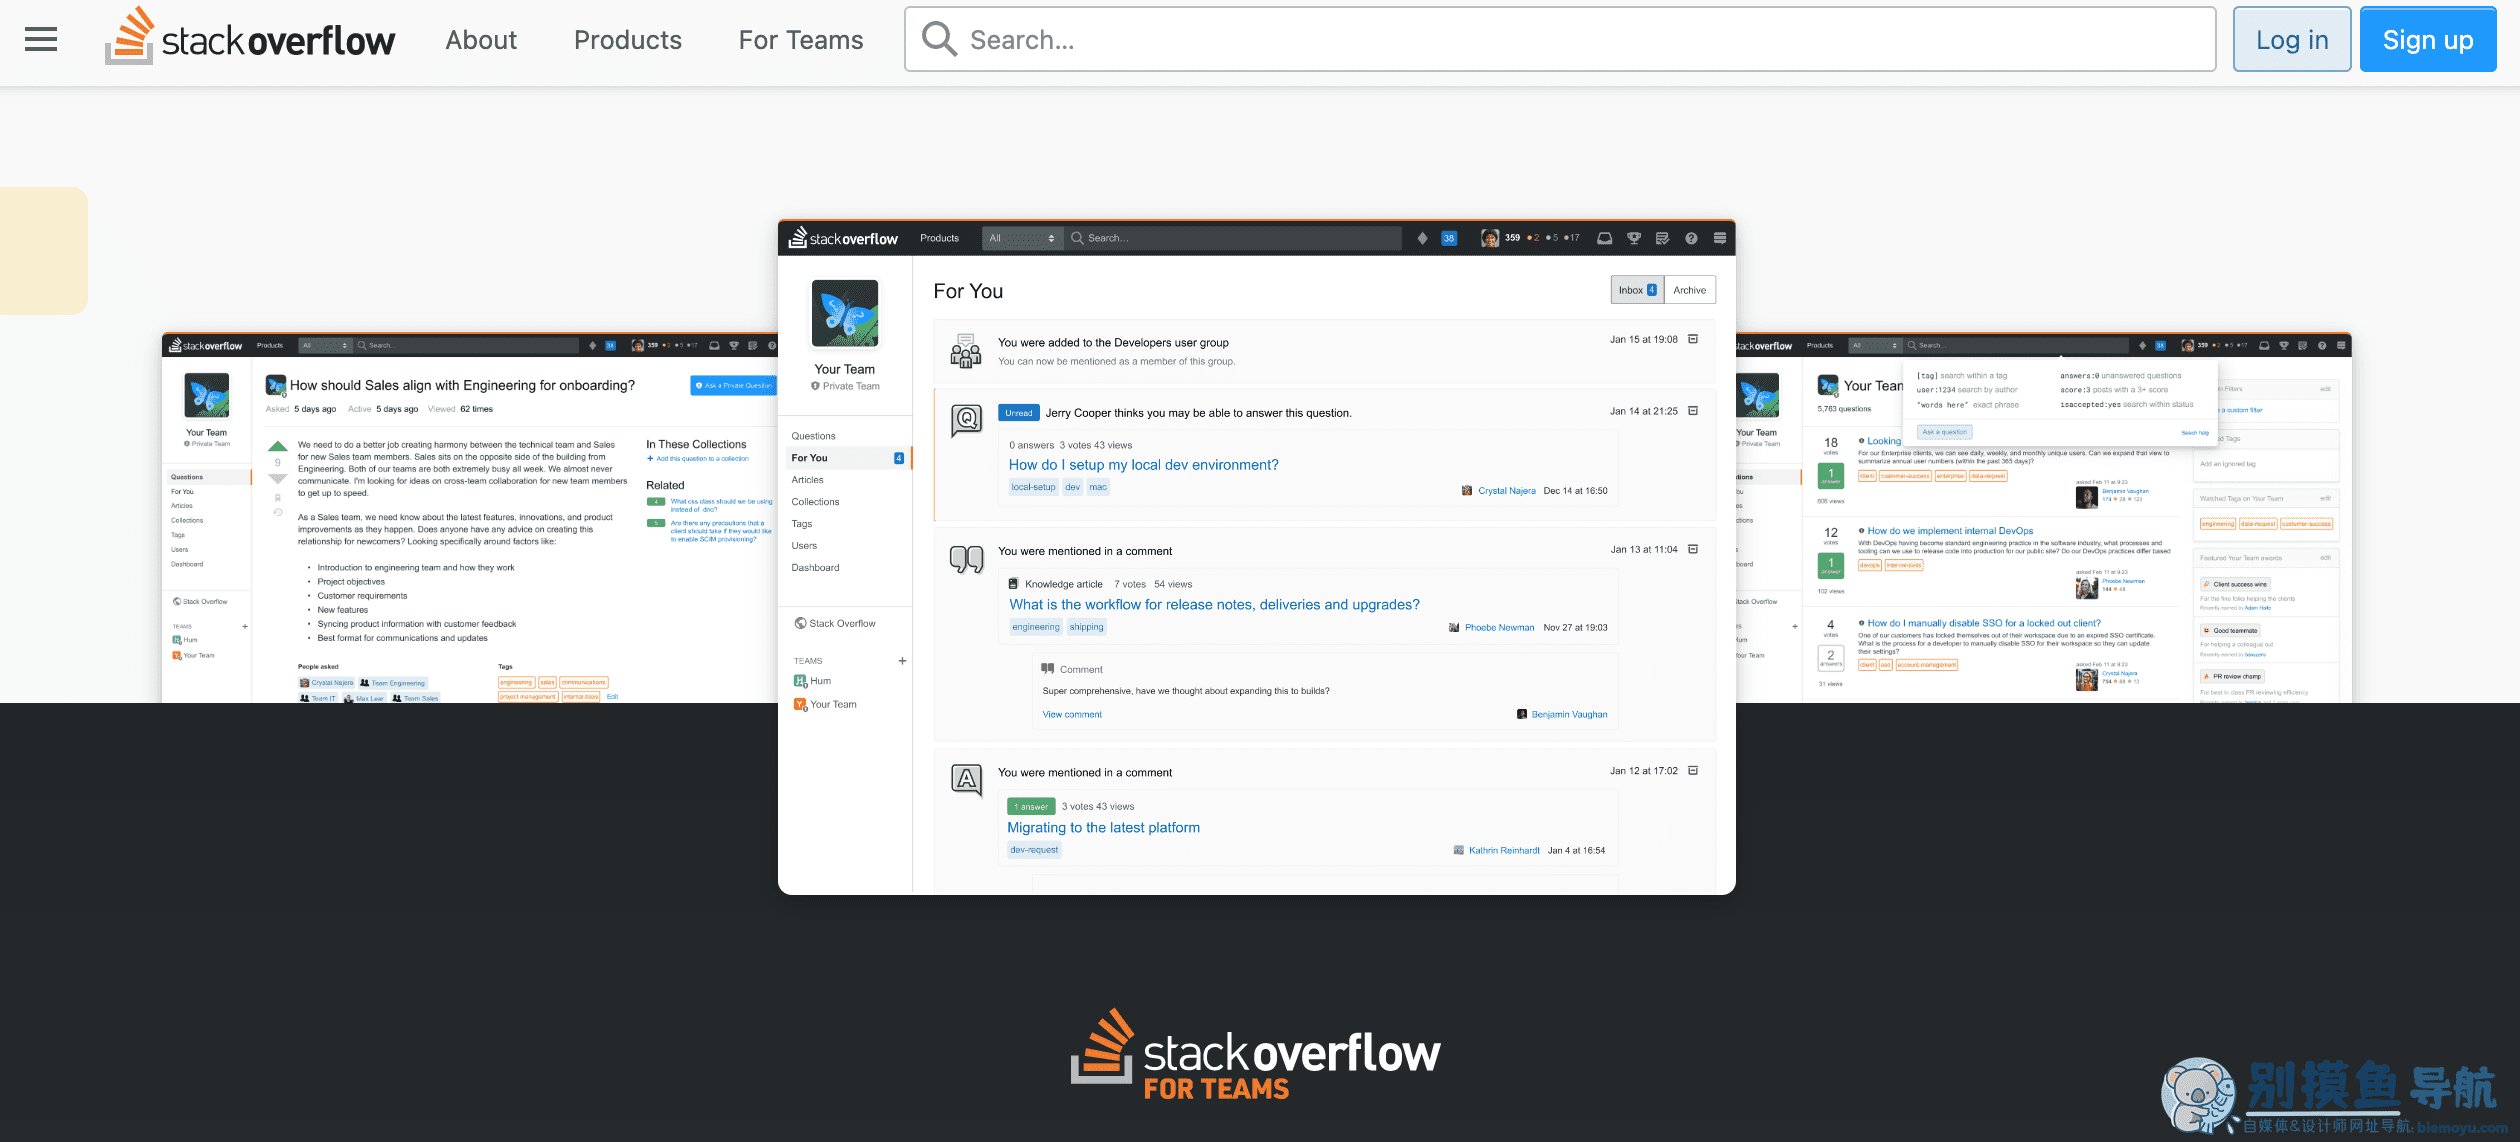
Task: Archive the Jan 14 at 21:25 notification
Action: pos(1693,411)
